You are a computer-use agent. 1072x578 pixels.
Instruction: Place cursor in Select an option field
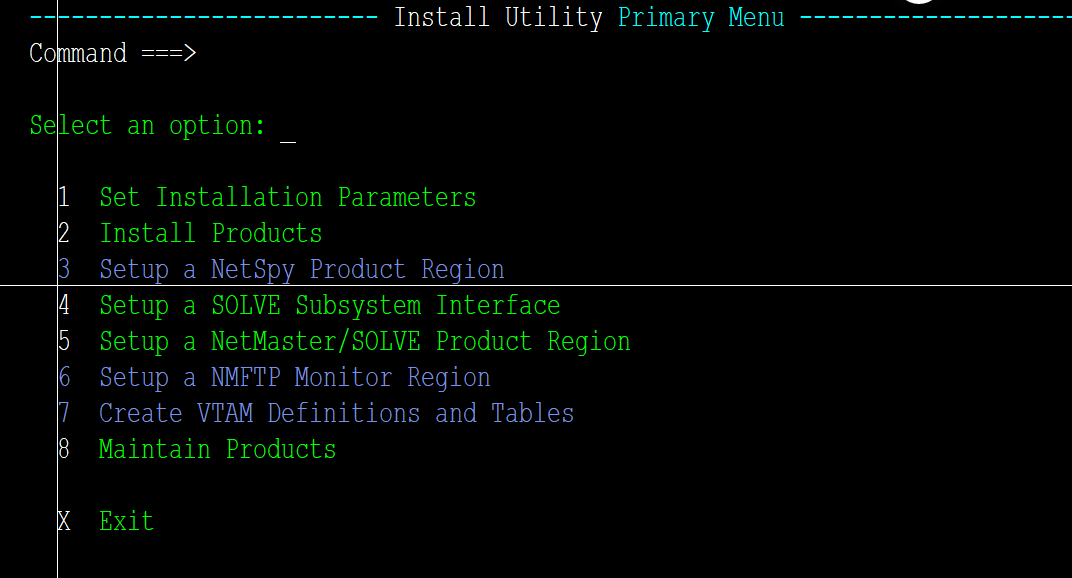point(288,127)
